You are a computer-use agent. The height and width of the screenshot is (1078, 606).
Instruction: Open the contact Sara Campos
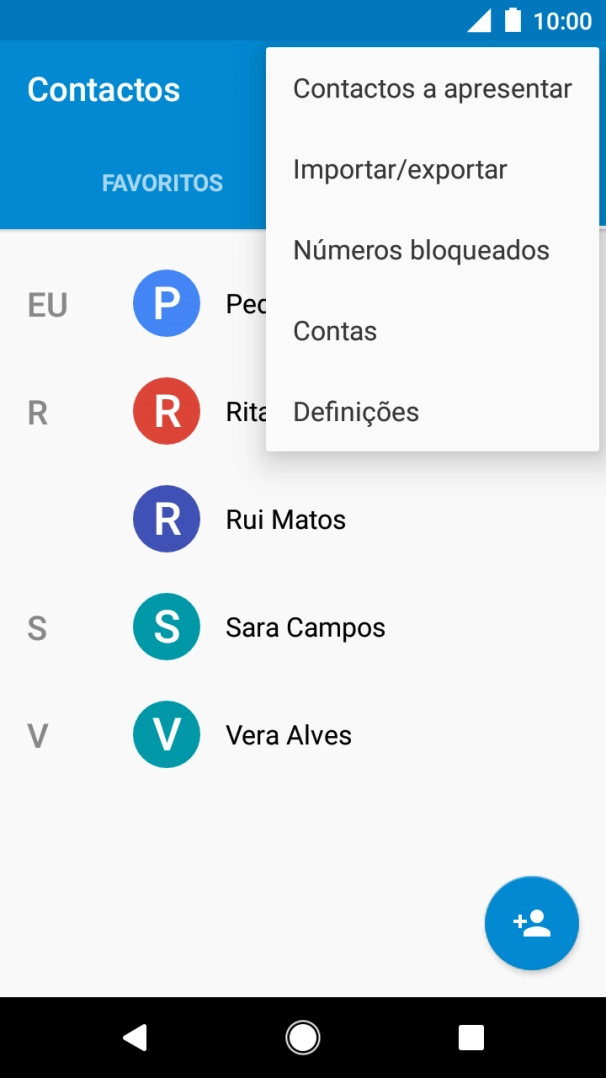click(x=303, y=627)
